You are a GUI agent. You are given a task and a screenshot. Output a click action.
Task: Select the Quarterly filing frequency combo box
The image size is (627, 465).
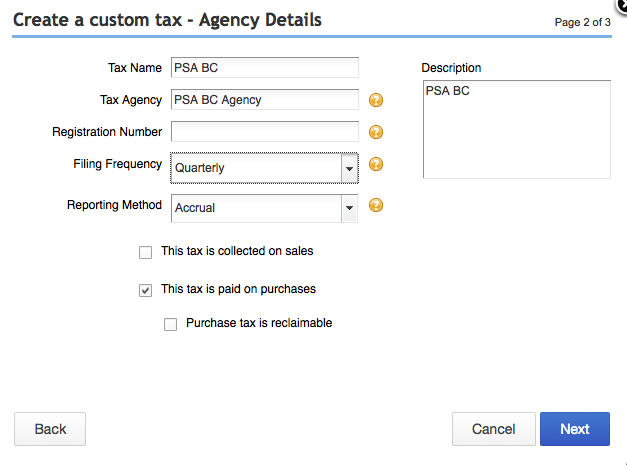(264, 168)
